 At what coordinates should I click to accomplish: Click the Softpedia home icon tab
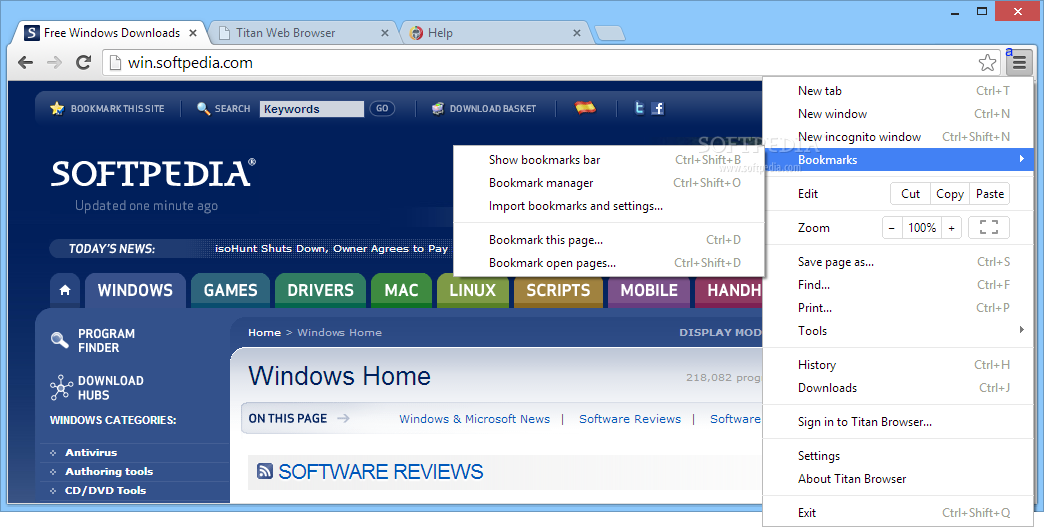click(x=65, y=291)
